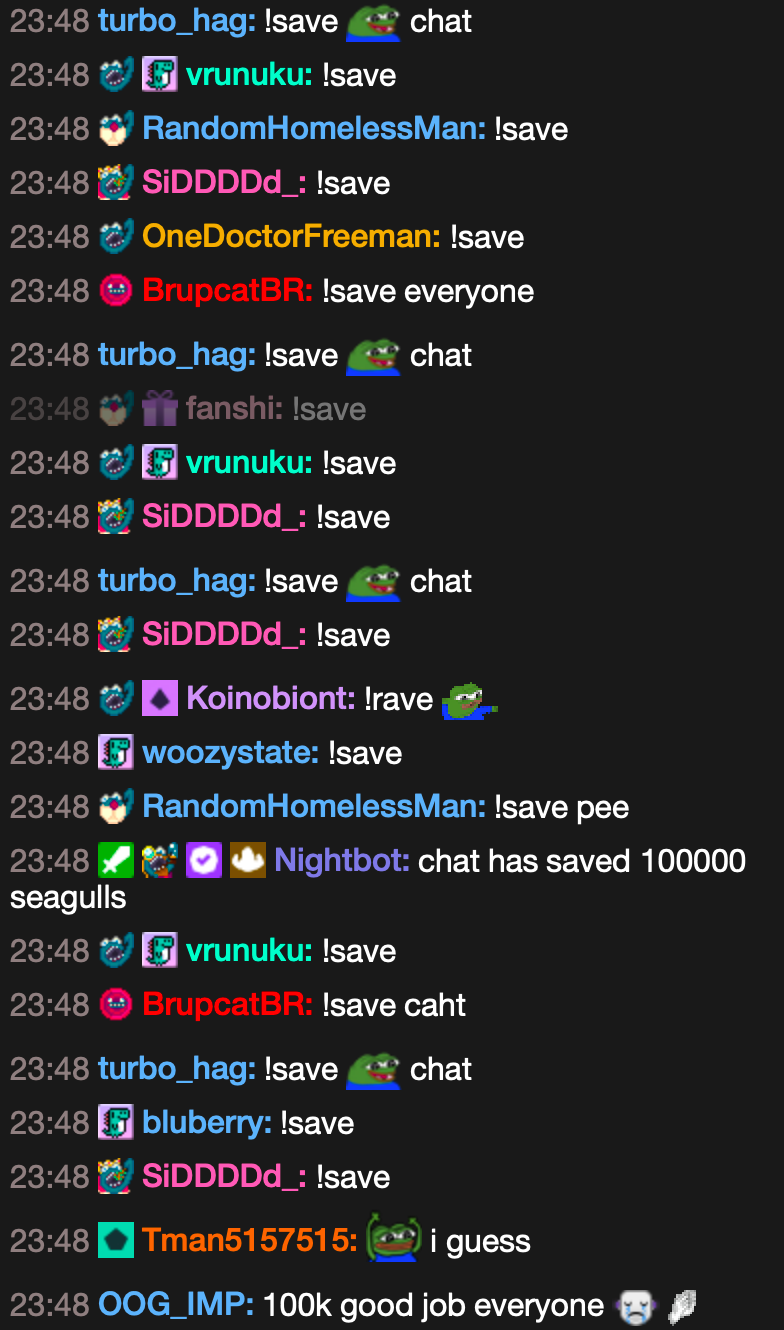Open bluberry's user card
The width and height of the screenshot is (784, 1330).
(207, 1123)
